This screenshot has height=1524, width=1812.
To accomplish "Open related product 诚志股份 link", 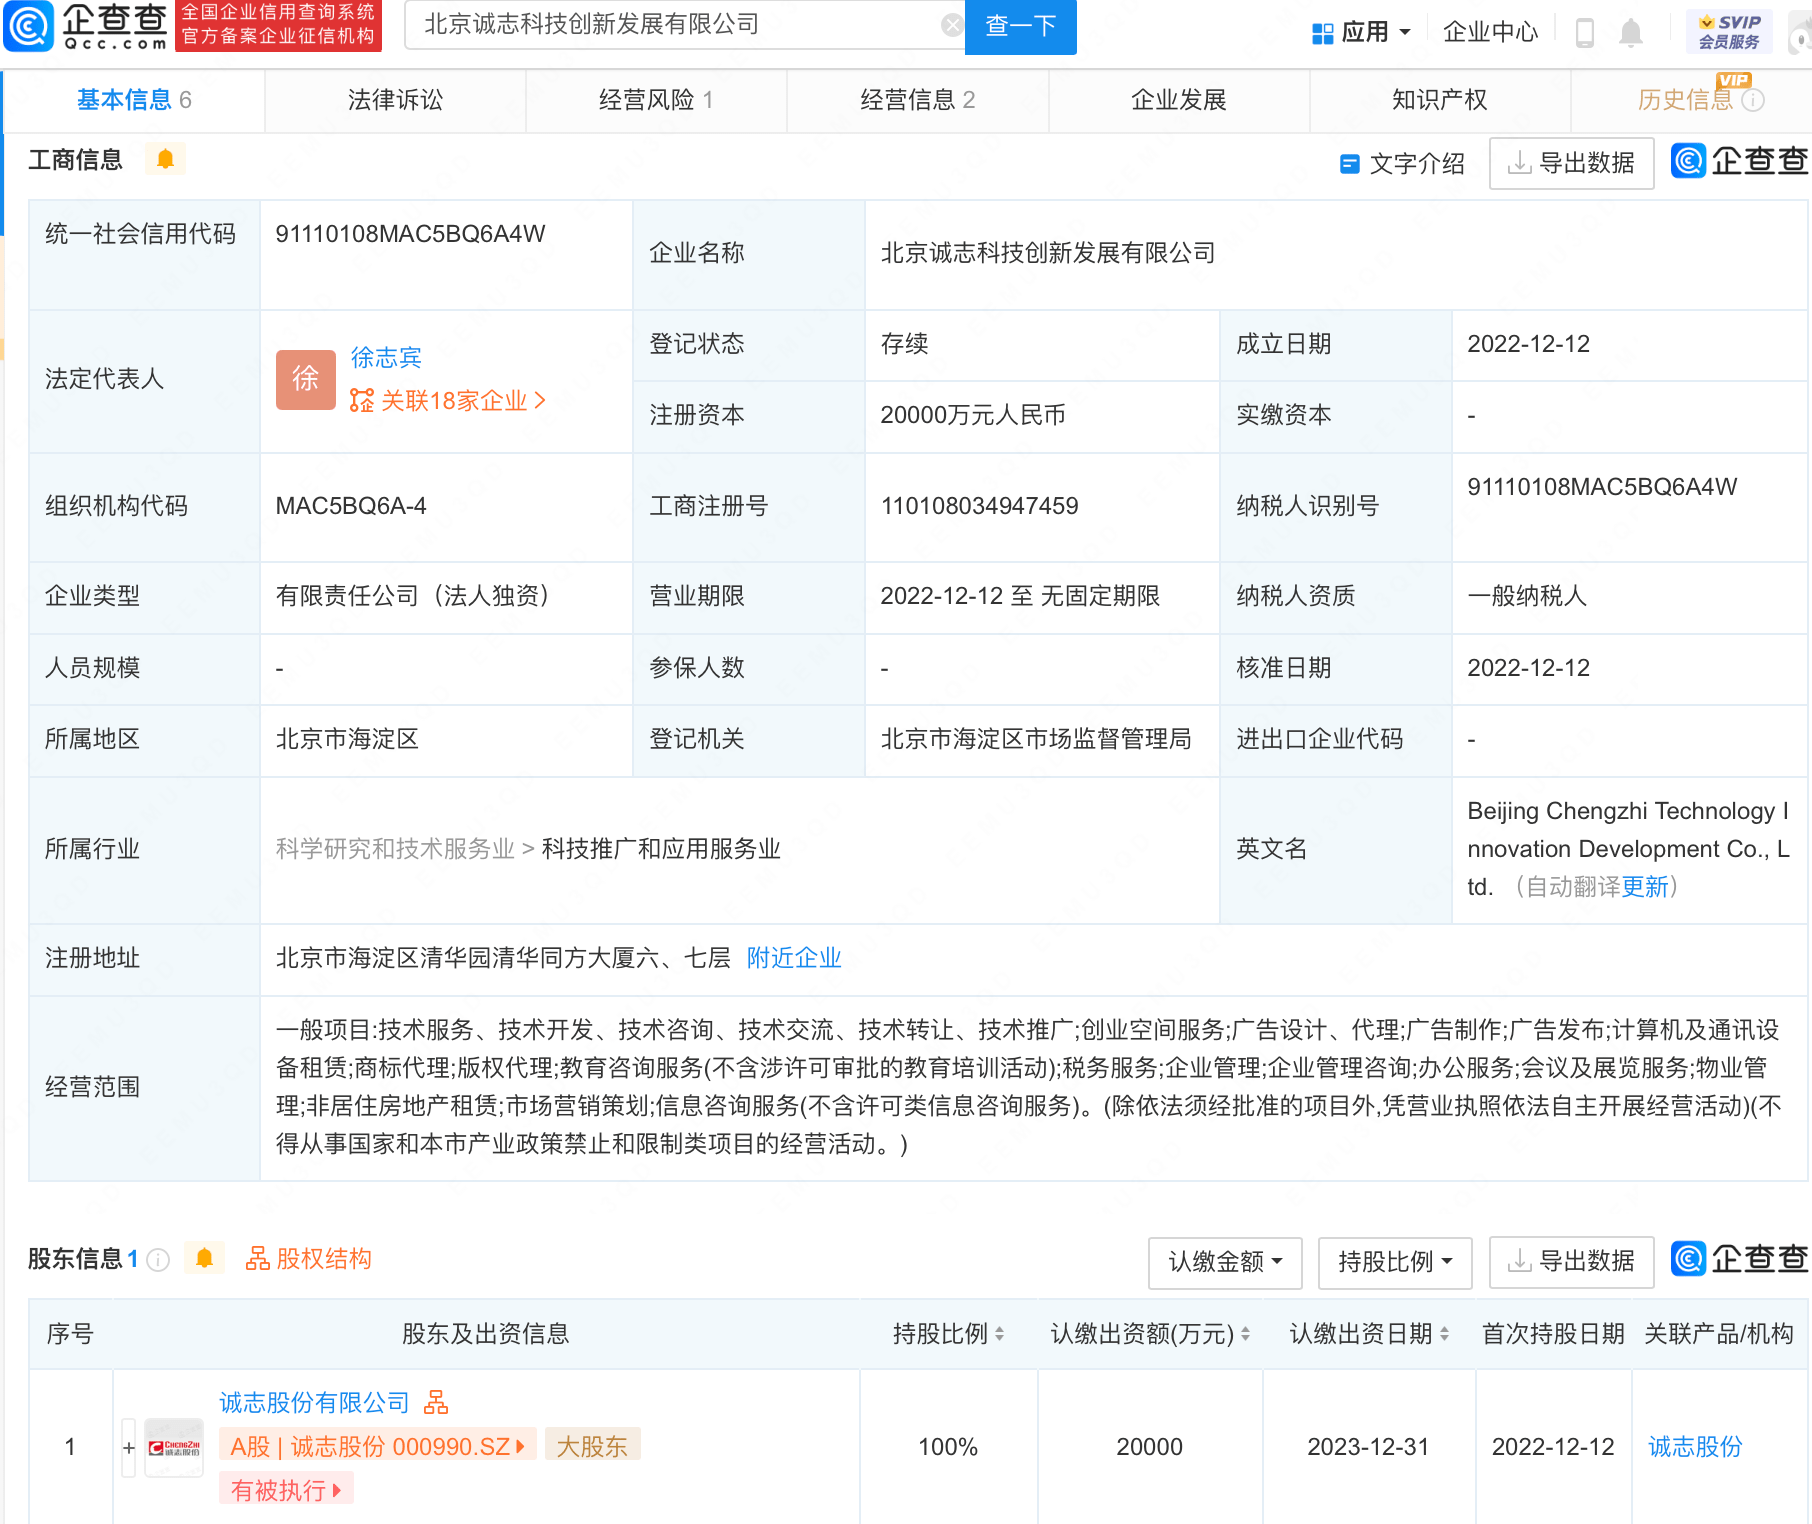I will pyautogui.click(x=1695, y=1447).
